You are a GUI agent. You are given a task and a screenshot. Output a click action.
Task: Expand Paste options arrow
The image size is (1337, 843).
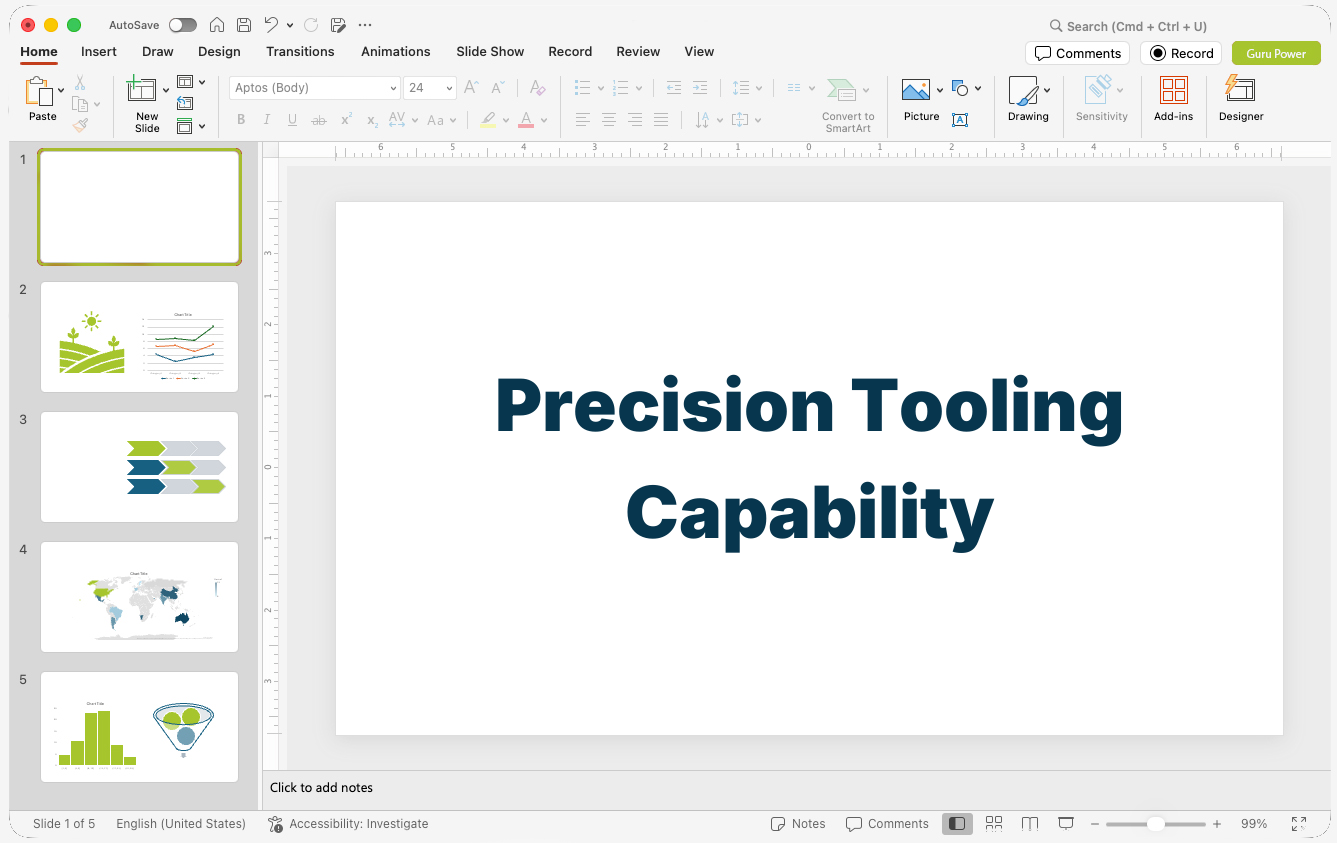(62, 90)
